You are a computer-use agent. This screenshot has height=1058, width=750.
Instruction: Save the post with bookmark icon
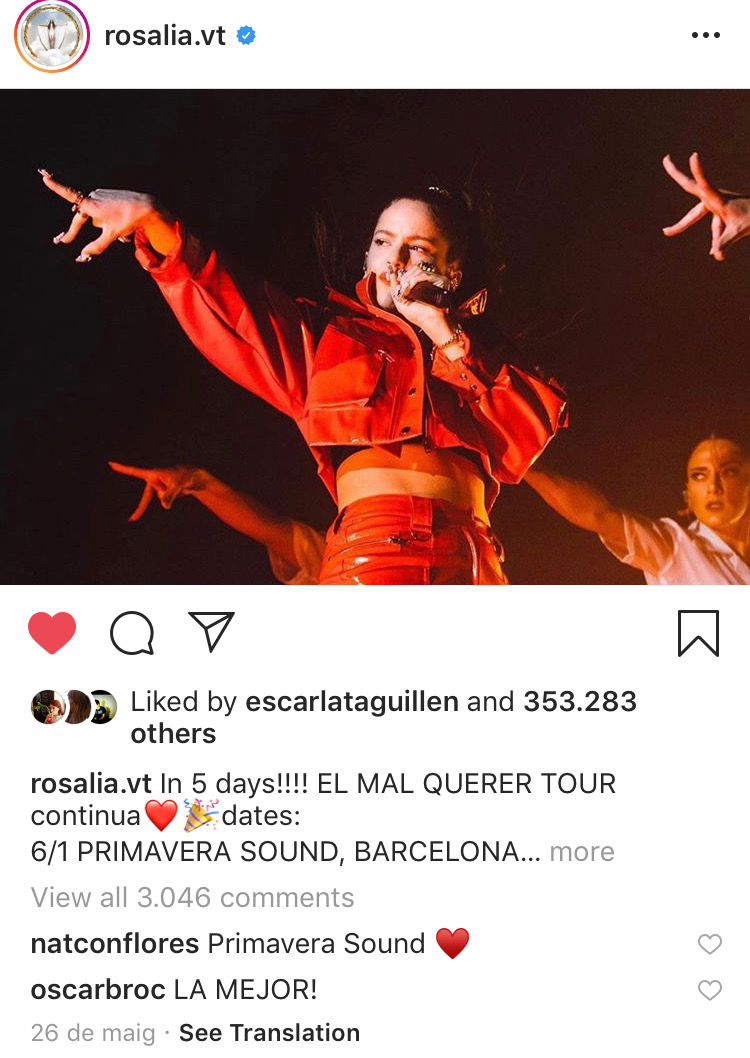point(699,633)
